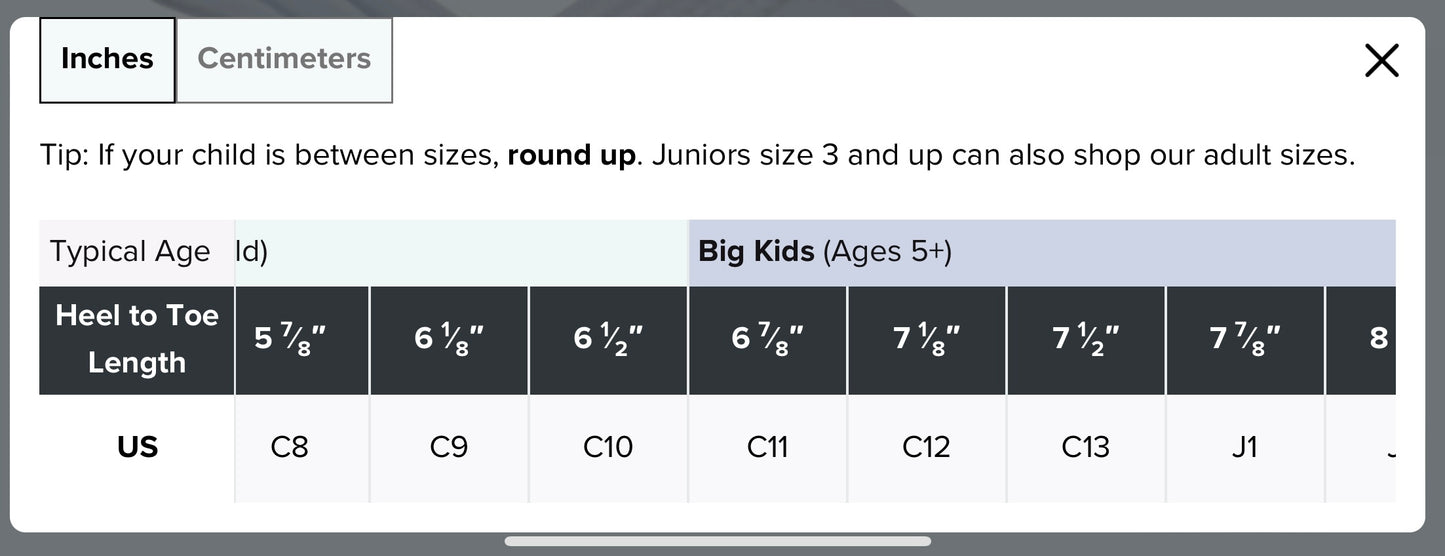Click the C13 size cell

point(1085,446)
